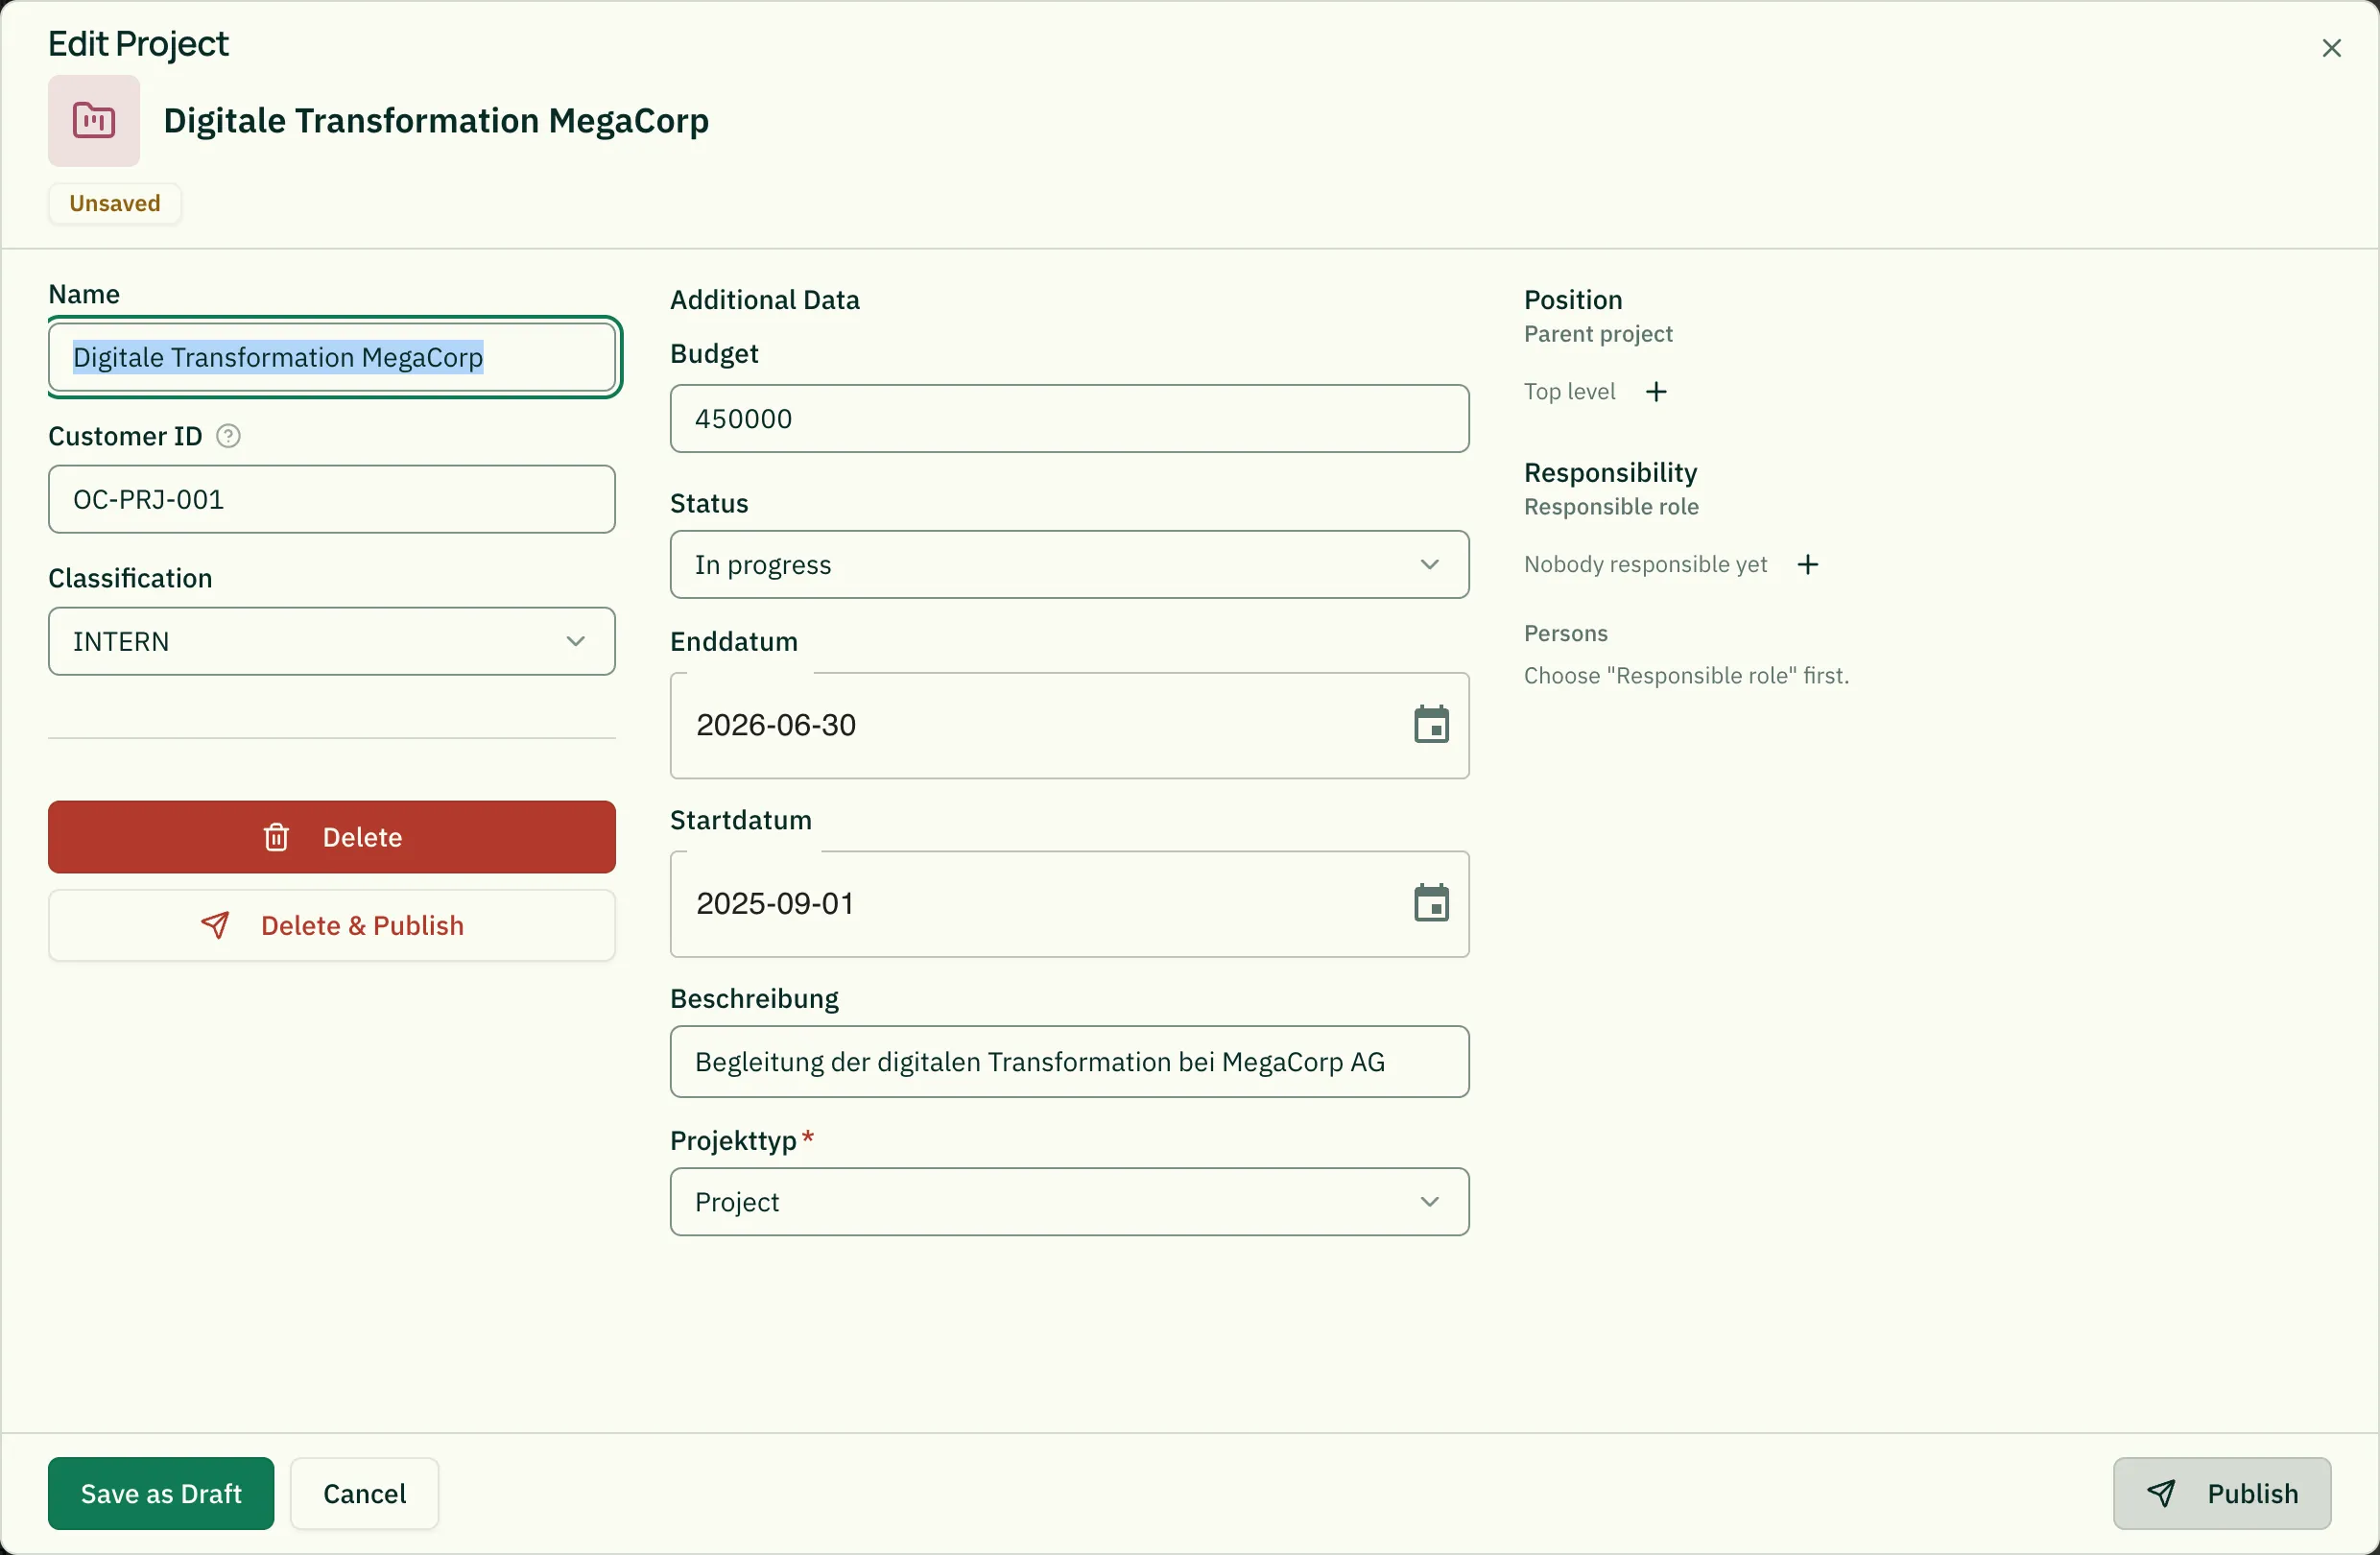This screenshot has height=1555, width=2380.
Task: Click the Startdatum date value 2025-09-01
Action: click(775, 904)
